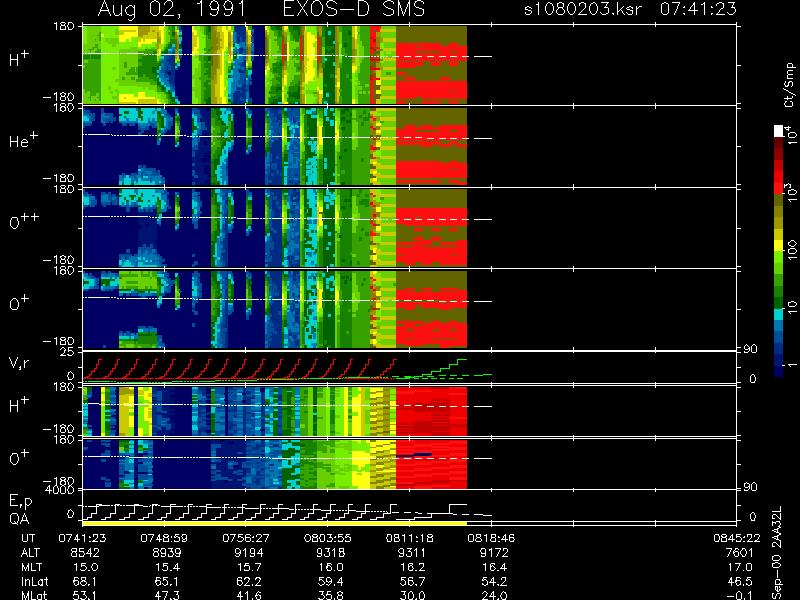
Task: Click the yellow QA status bar
Action: coord(274,523)
